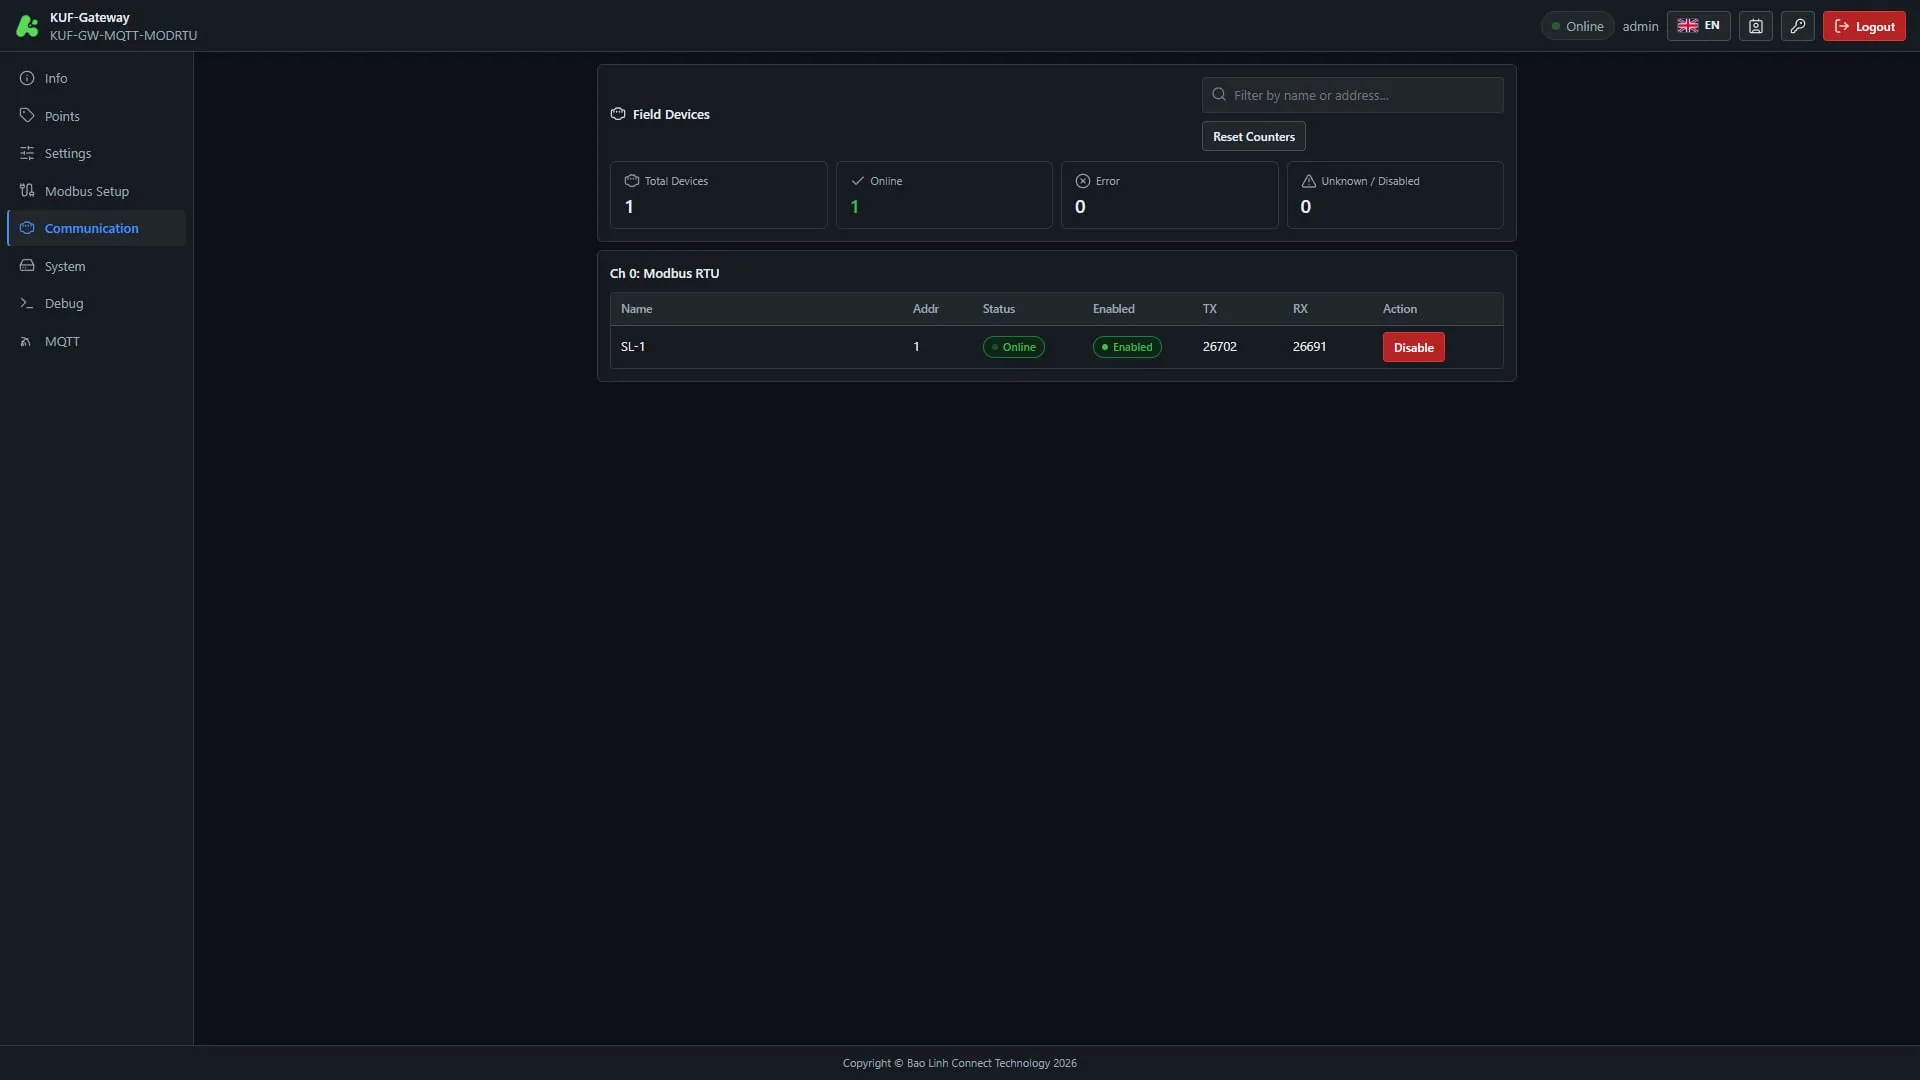The height and width of the screenshot is (1080, 1920).
Task: Click the Addr column header
Action: coord(925,309)
